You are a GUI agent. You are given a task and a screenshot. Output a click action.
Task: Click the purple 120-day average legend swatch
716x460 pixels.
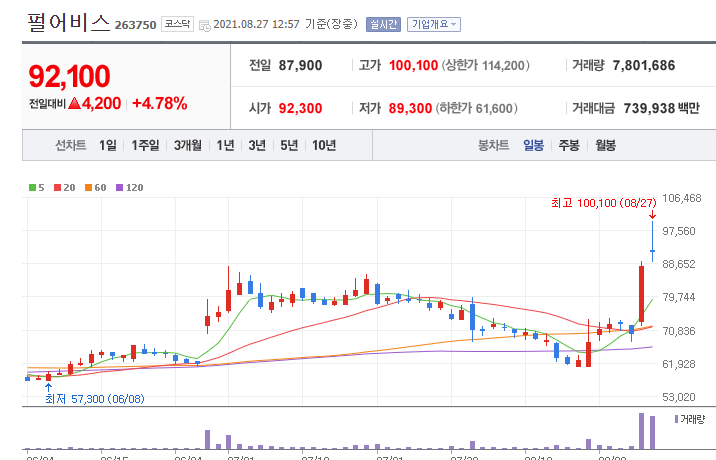120,187
